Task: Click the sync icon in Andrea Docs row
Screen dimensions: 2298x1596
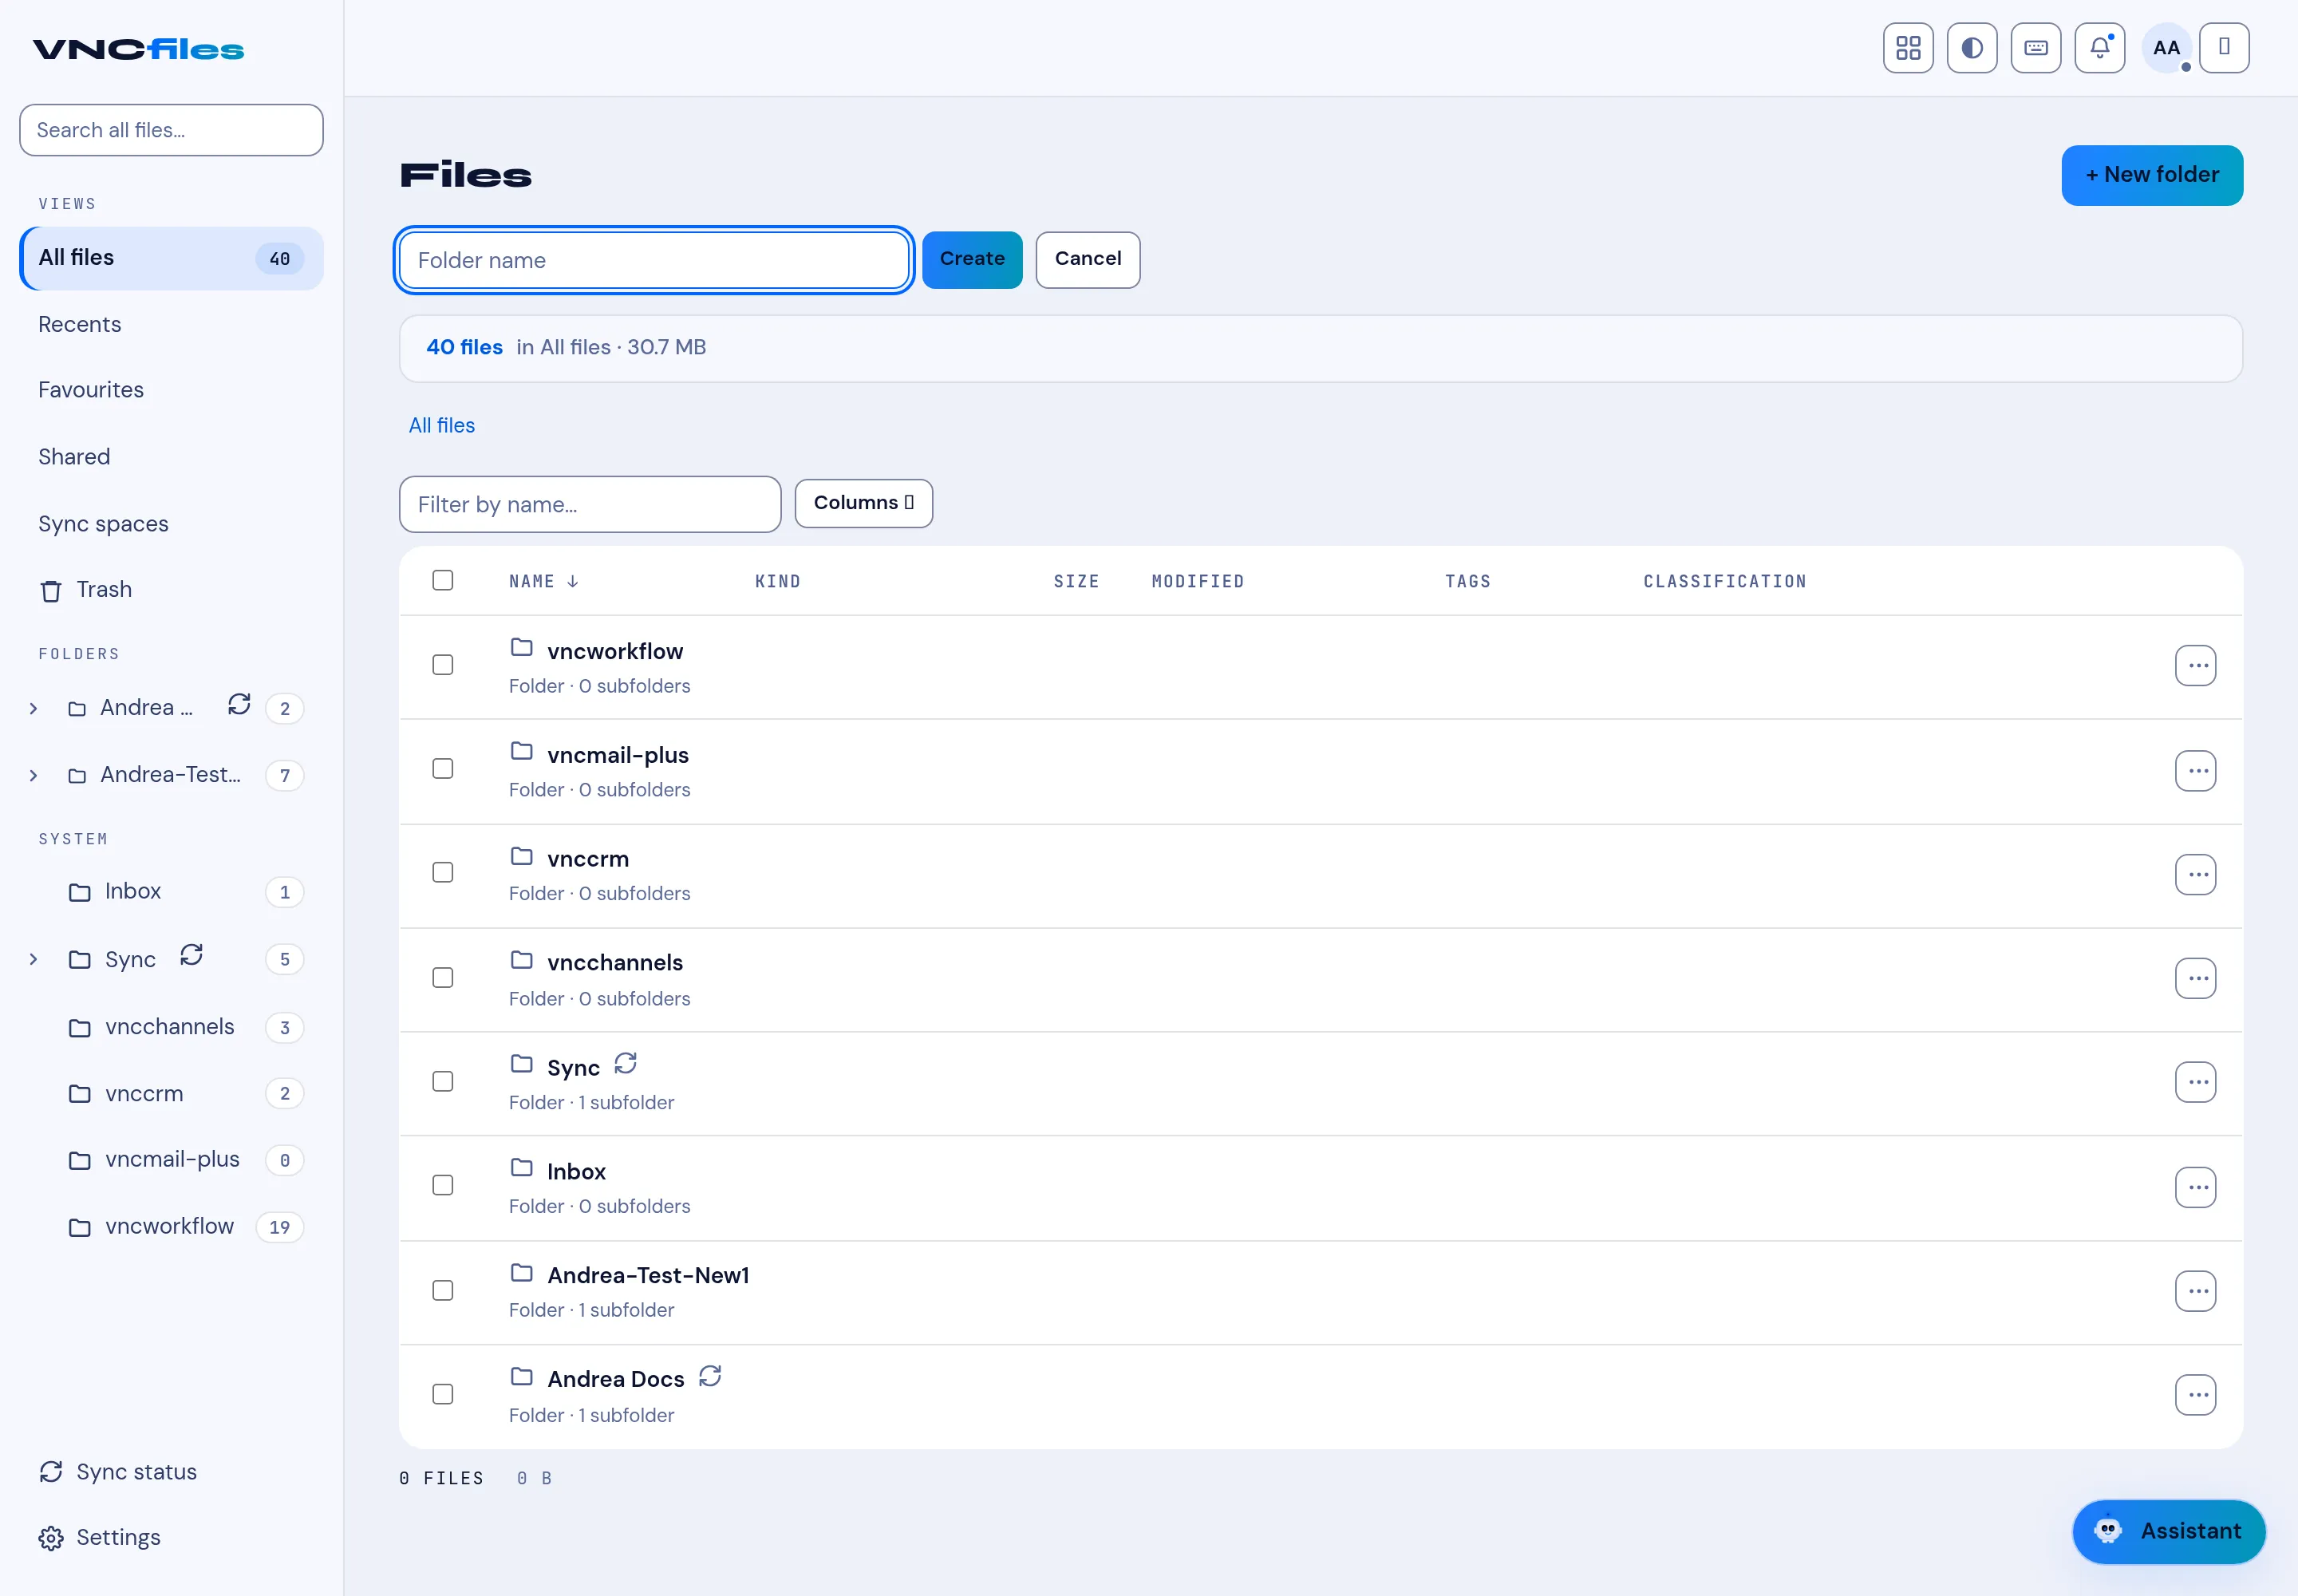Action: click(x=710, y=1377)
